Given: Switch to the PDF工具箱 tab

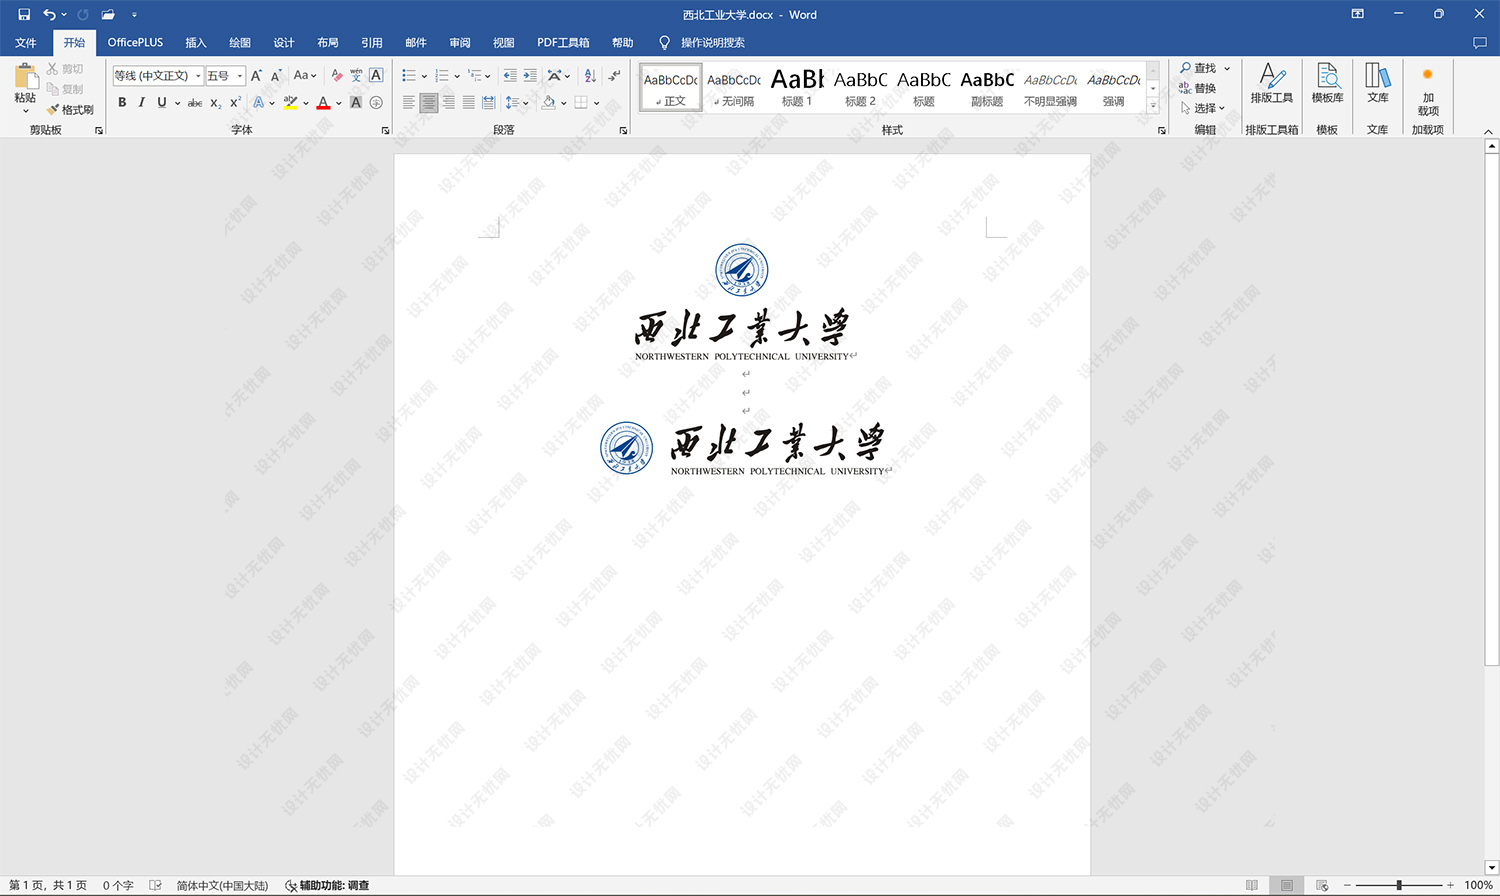Looking at the screenshot, I should coord(563,42).
